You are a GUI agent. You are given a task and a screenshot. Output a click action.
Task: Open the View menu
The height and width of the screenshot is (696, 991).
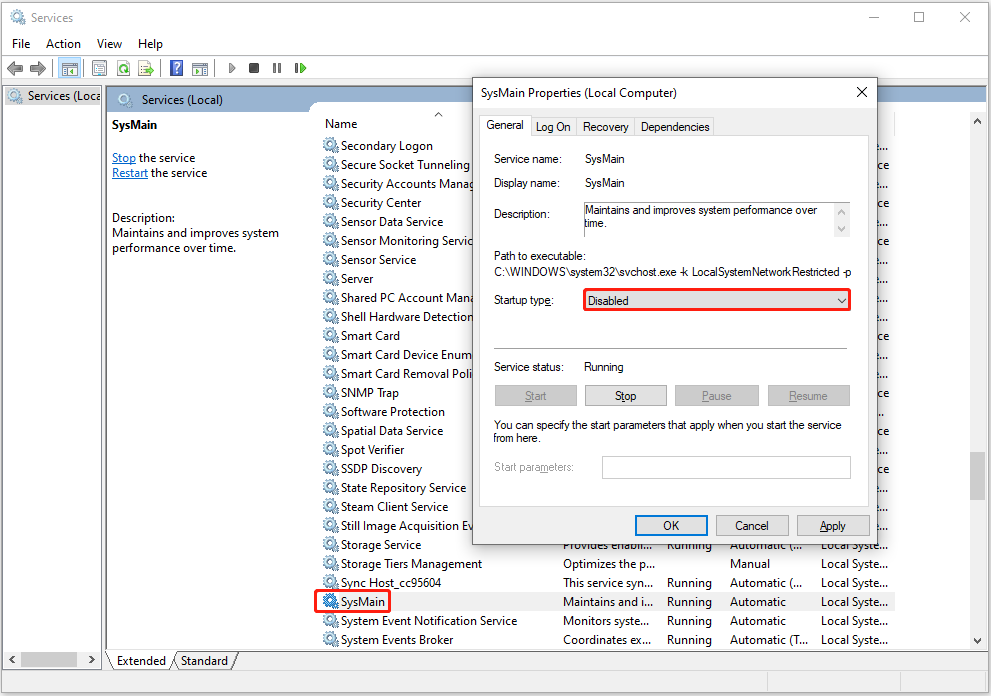click(x=109, y=44)
